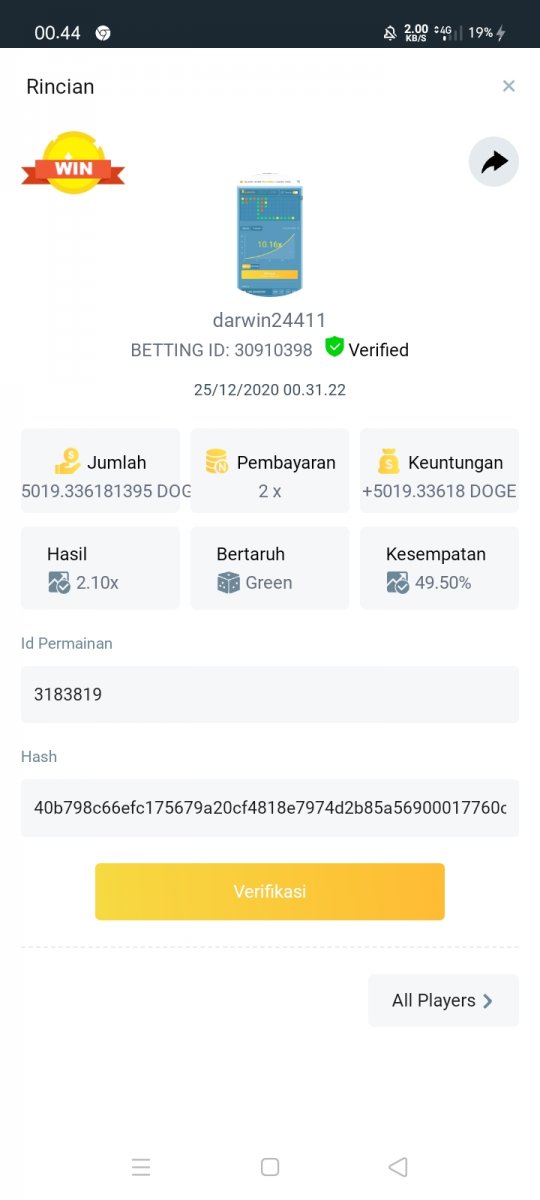Tap the yellow Verifikasi button
The width and height of the screenshot is (540, 1200).
pyautogui.click(x=270, y=892)
